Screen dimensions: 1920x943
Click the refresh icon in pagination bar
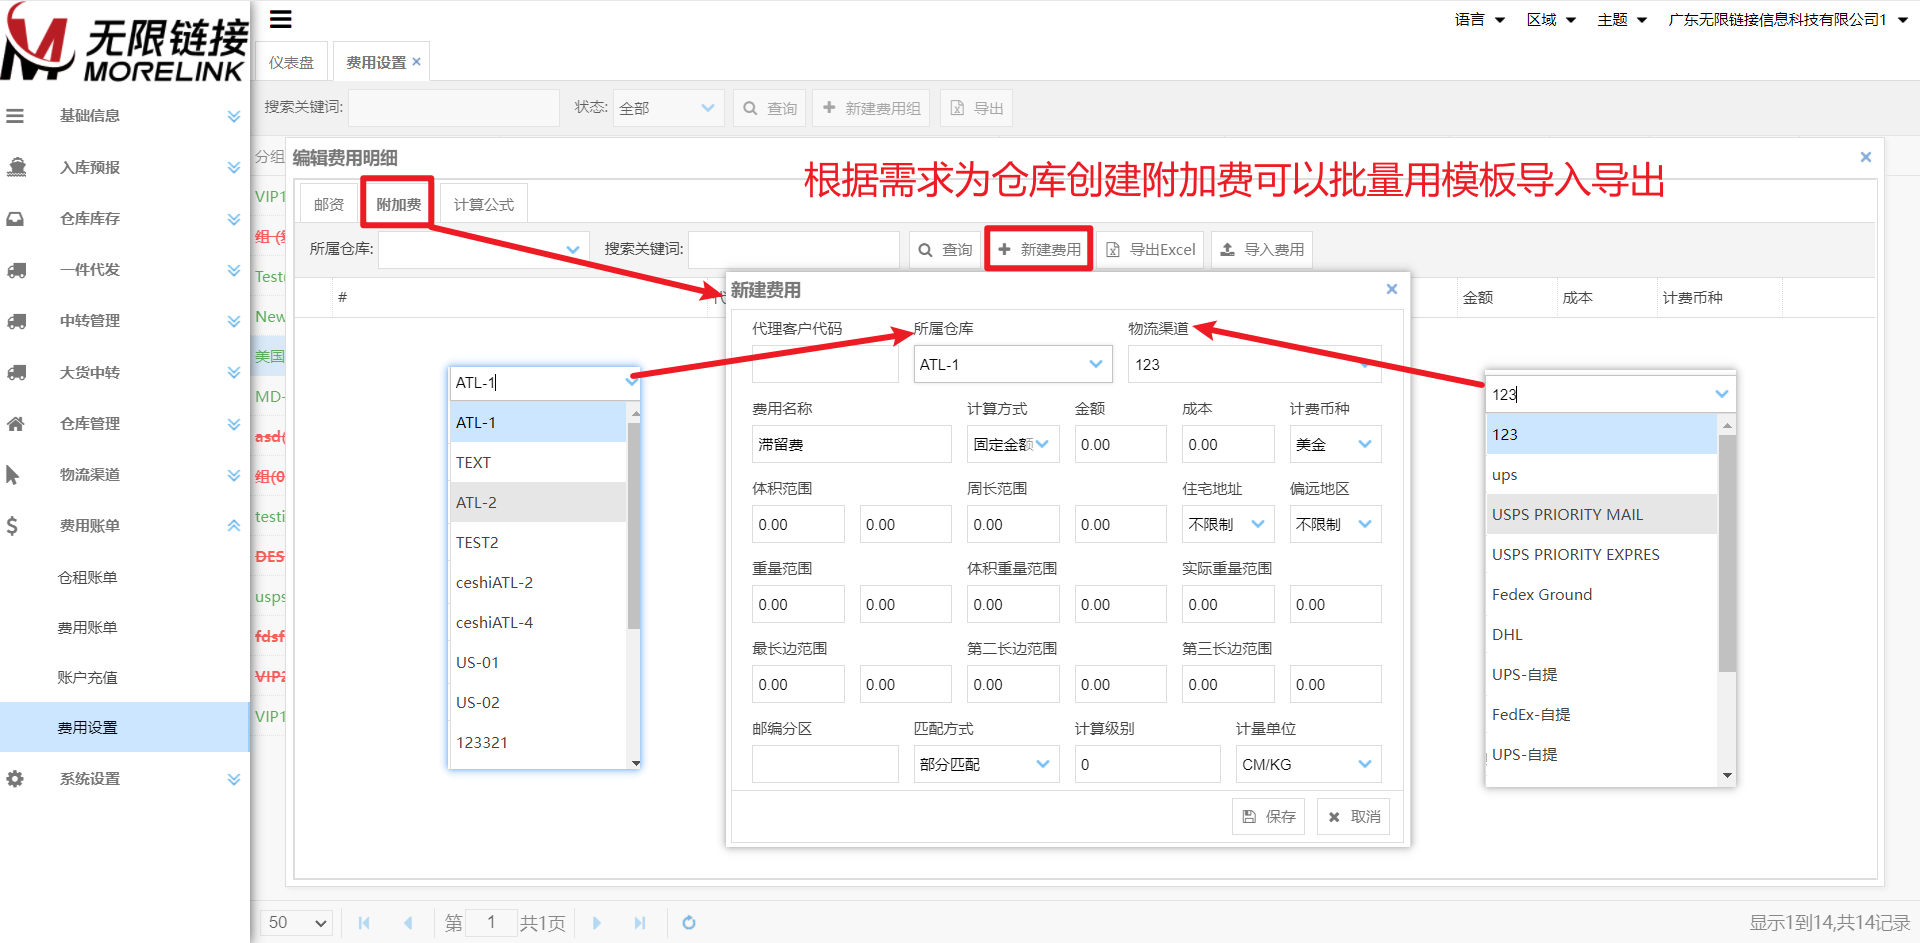tap(688, 923)
